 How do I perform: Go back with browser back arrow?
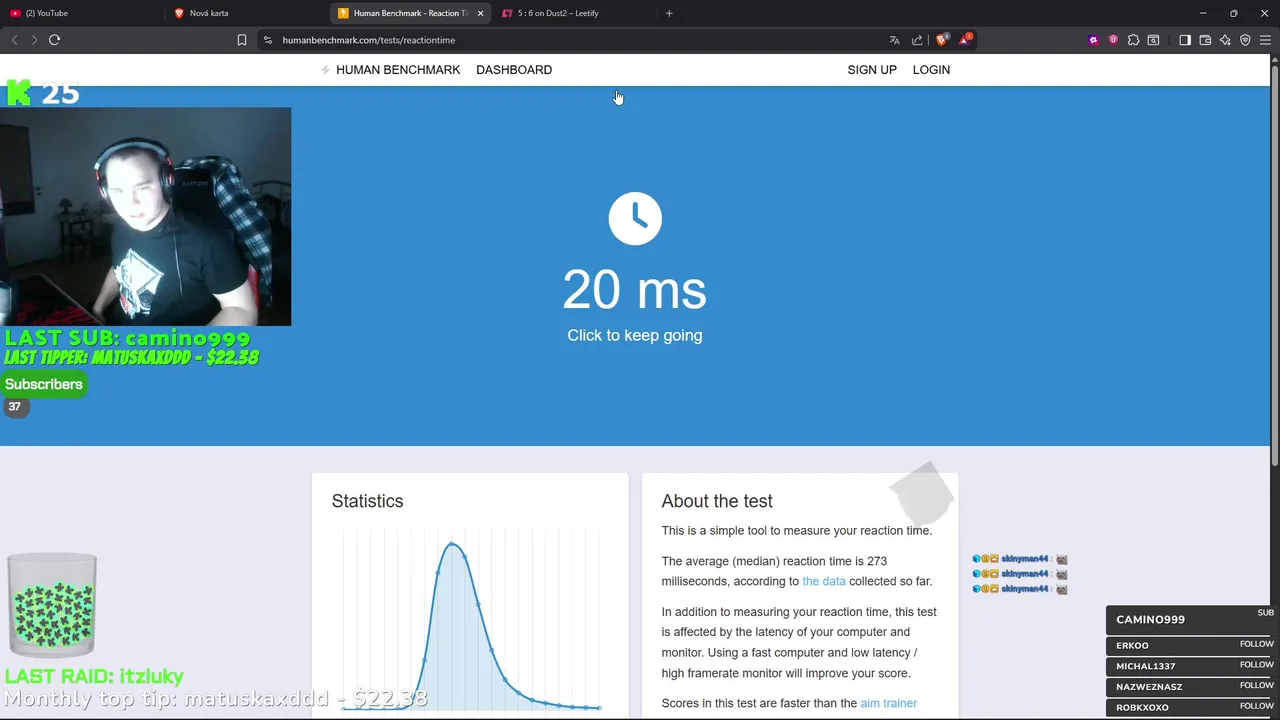14,40
